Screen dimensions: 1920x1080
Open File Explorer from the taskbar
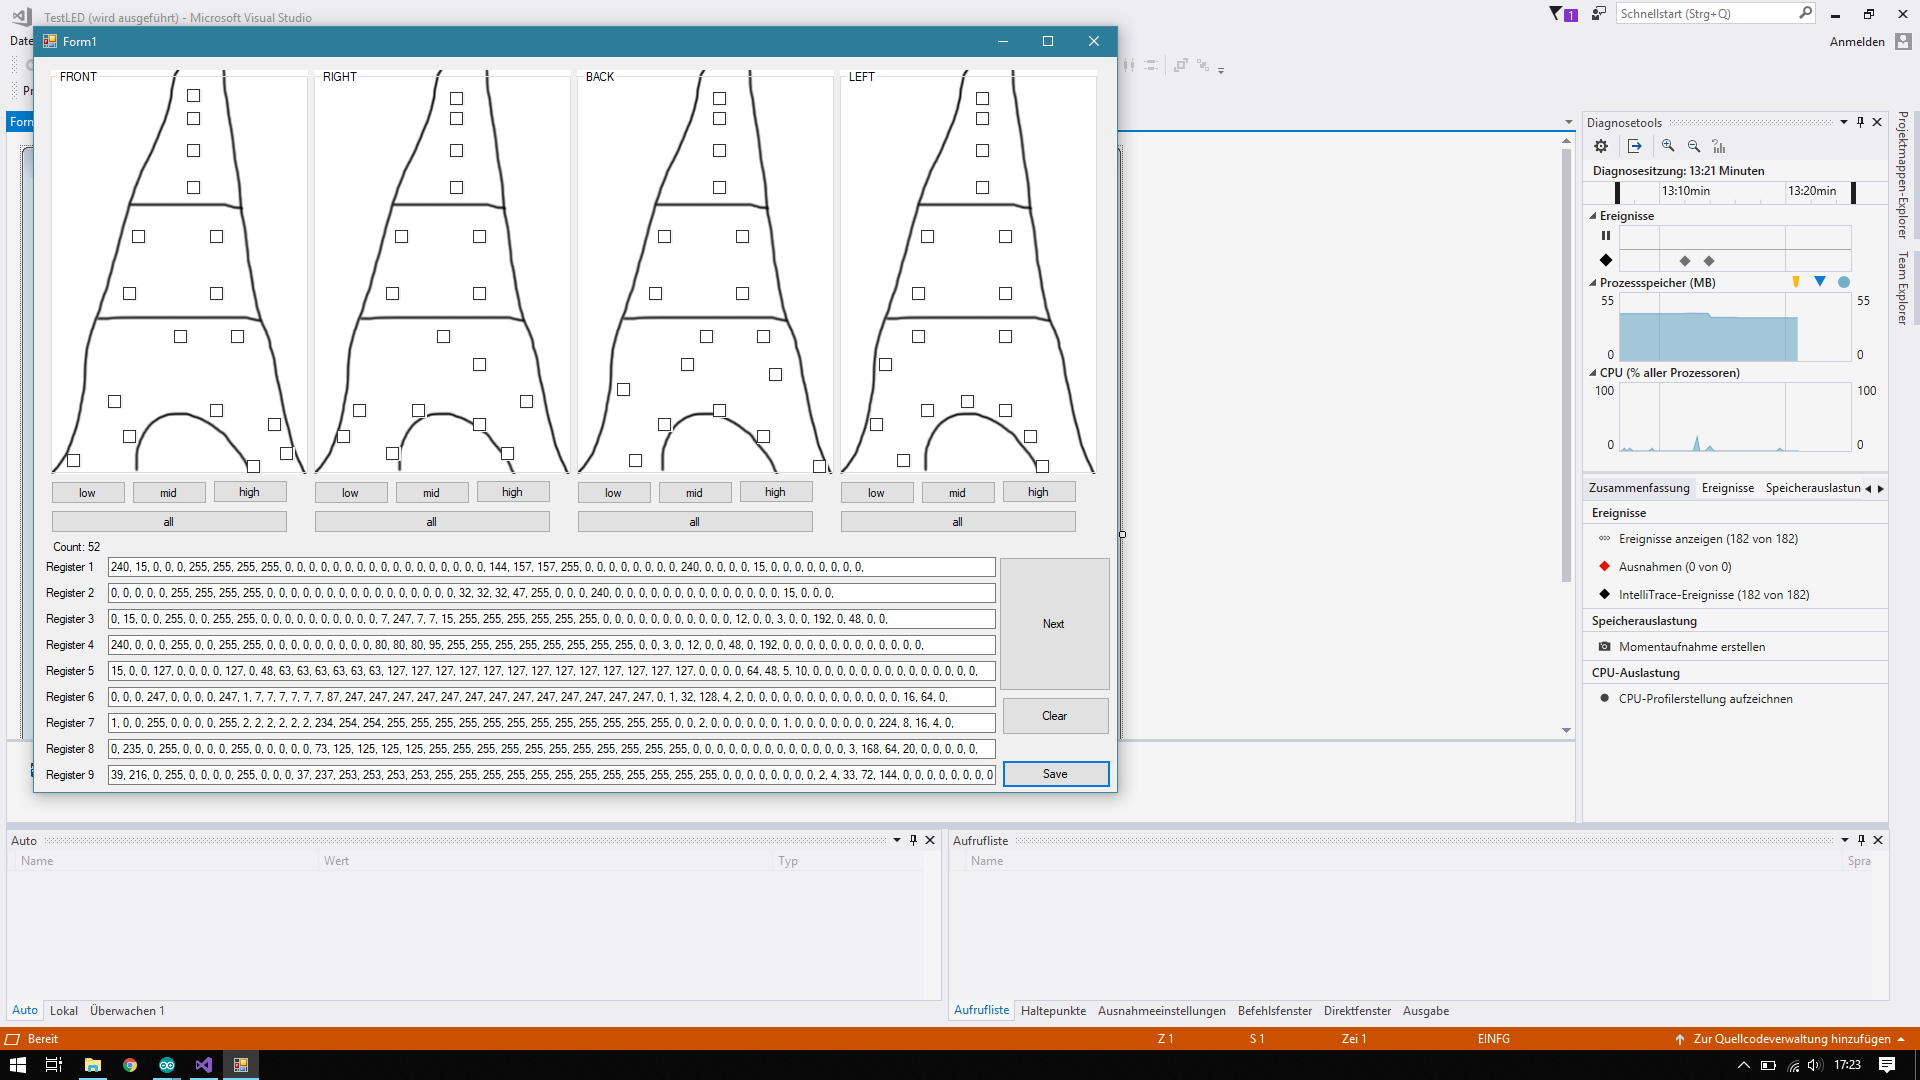(93, 1065)
